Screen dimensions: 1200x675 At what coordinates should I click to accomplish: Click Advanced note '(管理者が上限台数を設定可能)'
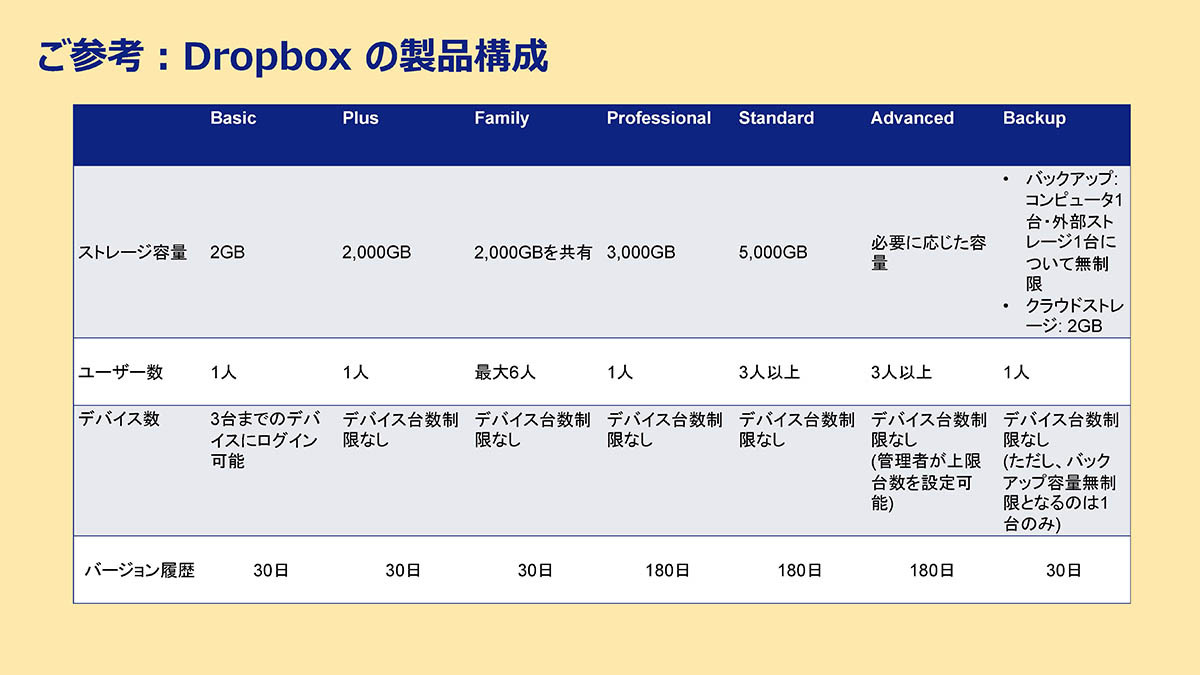pyautogui.click(x=928, y=482)
